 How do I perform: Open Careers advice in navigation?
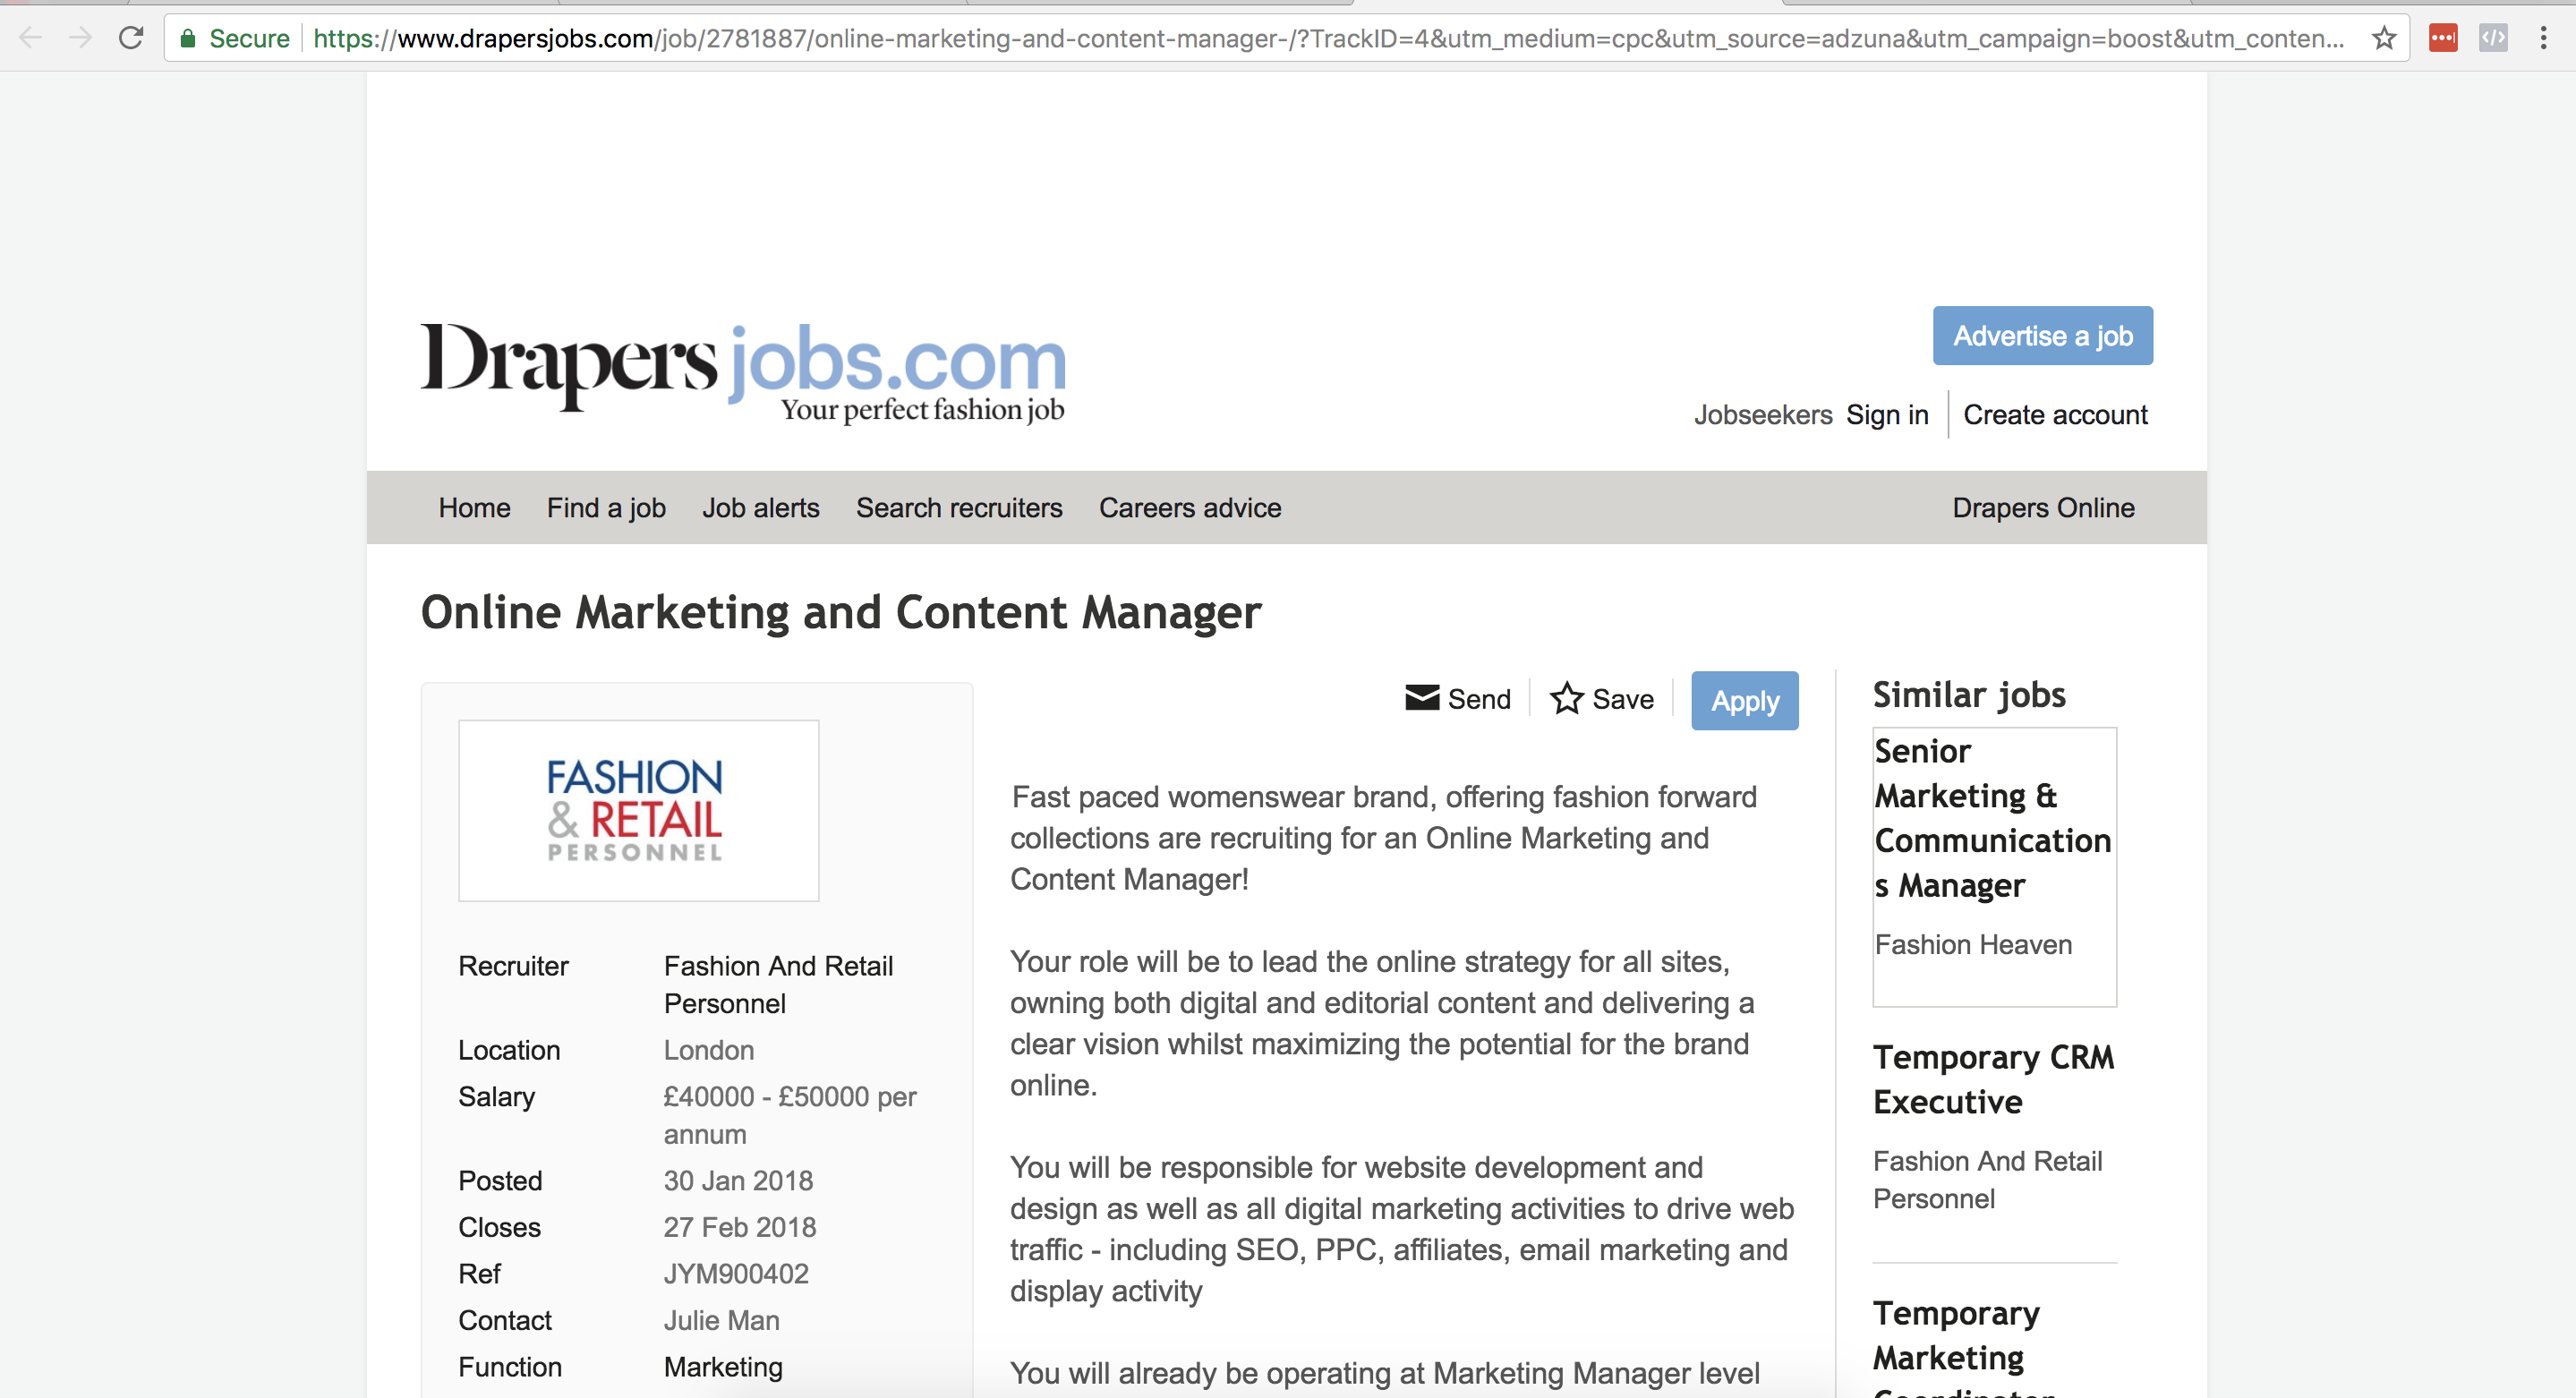tap(1190, 507)
